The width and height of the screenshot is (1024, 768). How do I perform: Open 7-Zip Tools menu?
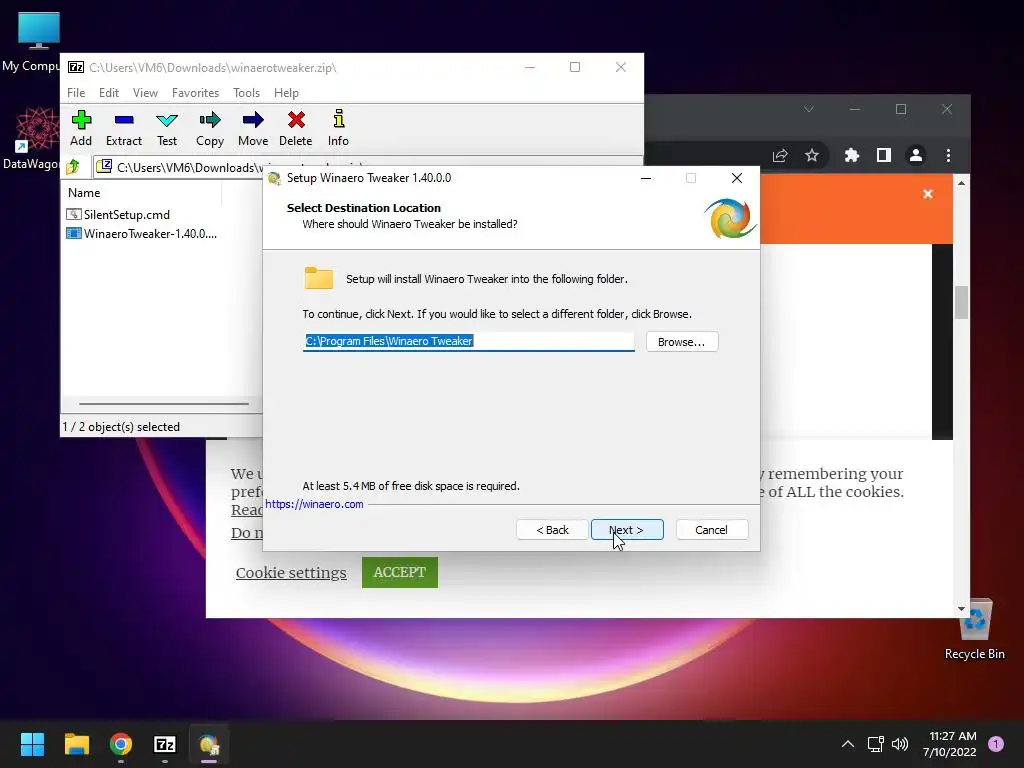click(246, 93)
